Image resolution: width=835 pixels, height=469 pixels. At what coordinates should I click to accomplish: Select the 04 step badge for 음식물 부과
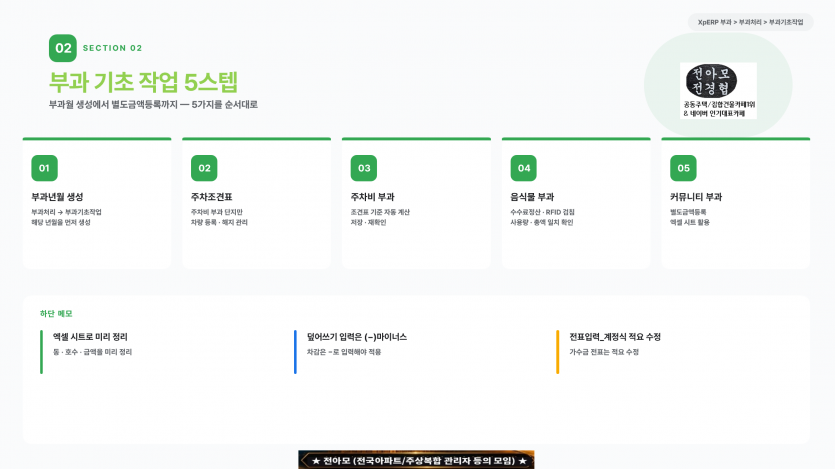(523, 168)
